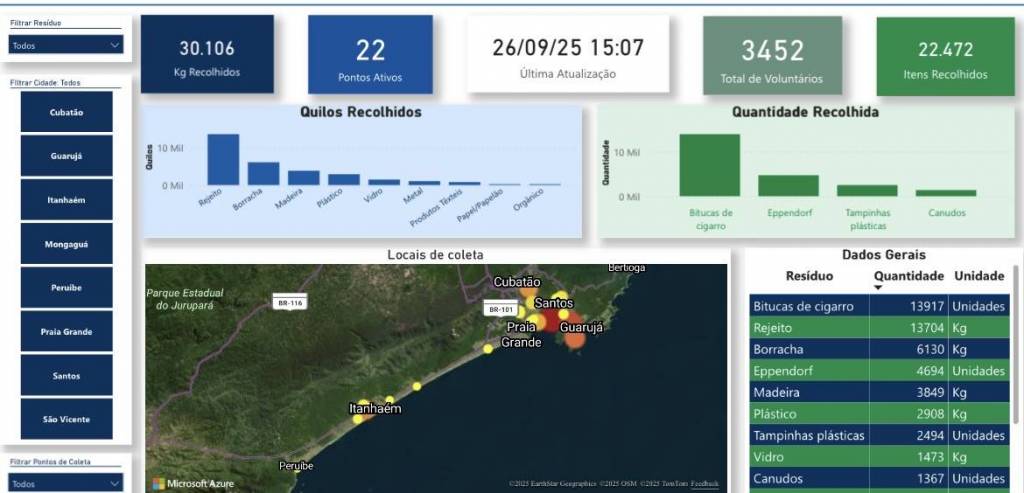Image resolution: width=1024 pixels, height=493 pixels.
Task: Select the Borracha row in Dados Gerais
Action: (808, 350)
